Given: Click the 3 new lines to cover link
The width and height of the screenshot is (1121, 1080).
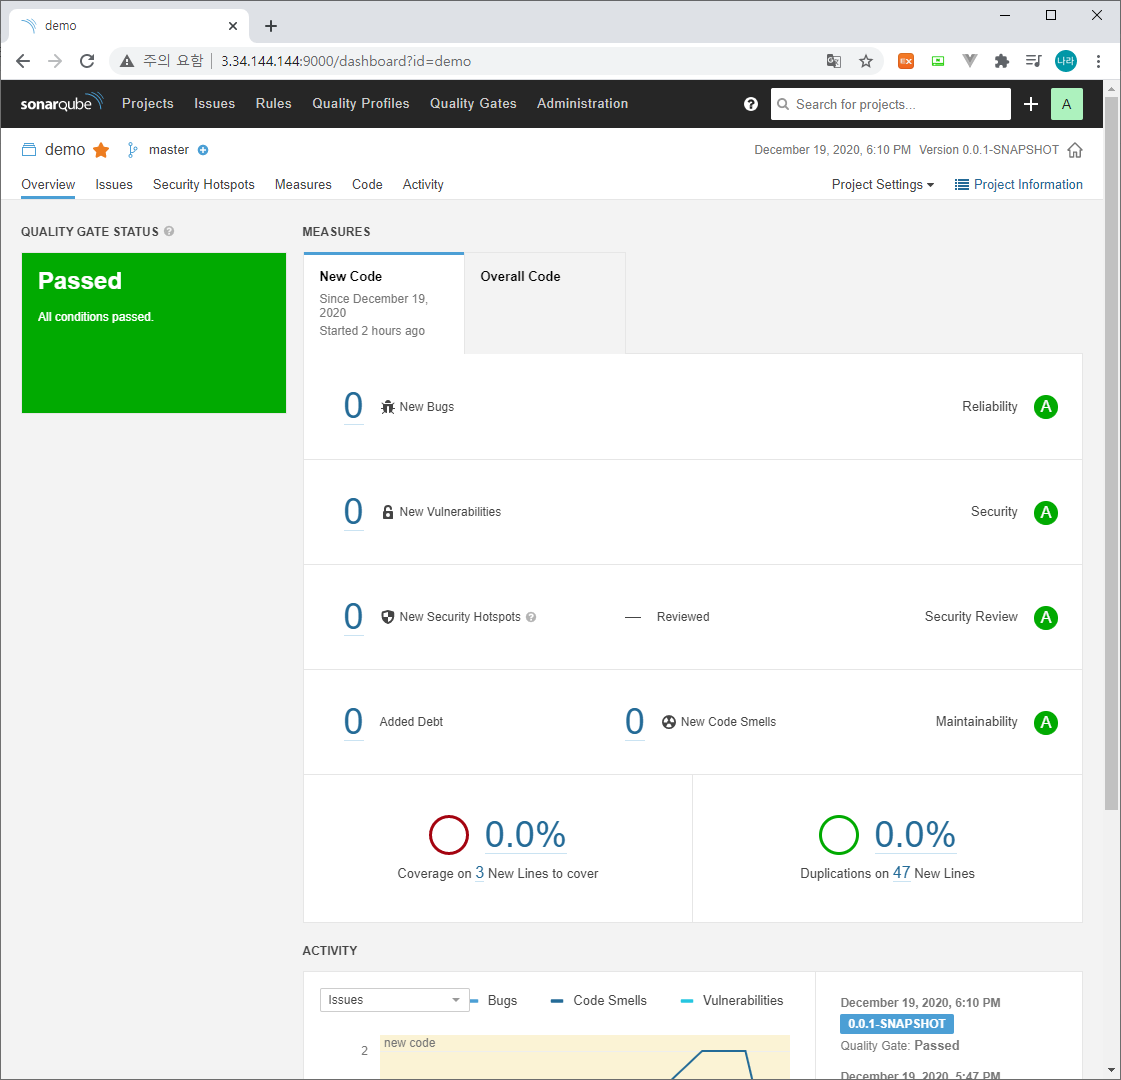Looking at the screenshot, I should (480, 873).
